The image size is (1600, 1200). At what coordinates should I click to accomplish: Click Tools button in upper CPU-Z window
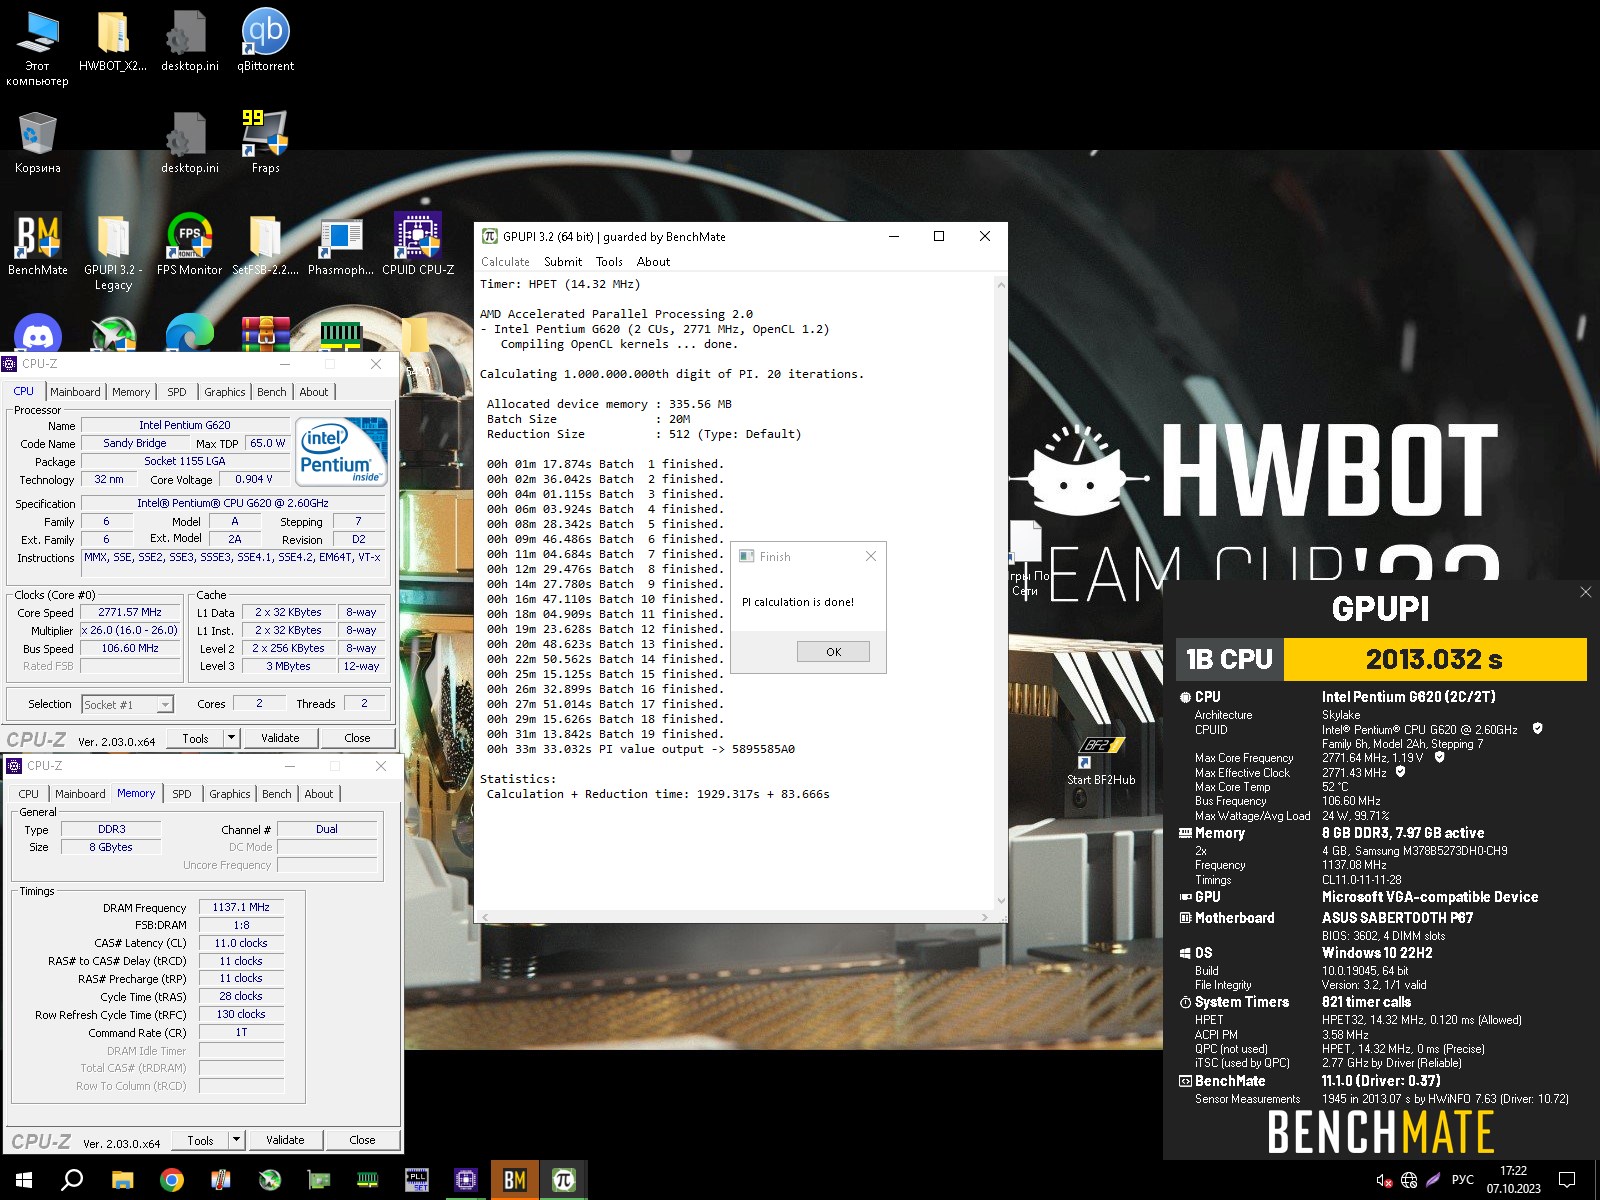pyautogui.click(x=196, y=738)
